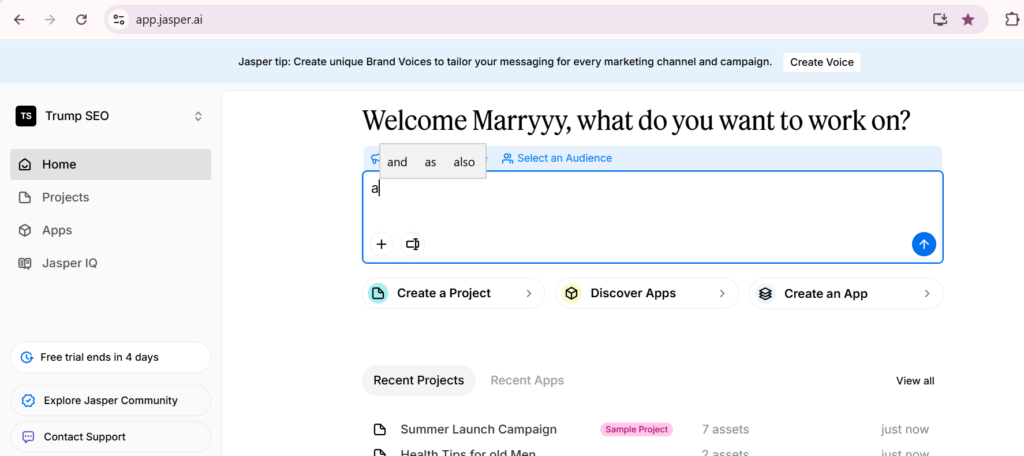
Task: Go to Jasper IQ in sidebar
Action: point(69,263)
